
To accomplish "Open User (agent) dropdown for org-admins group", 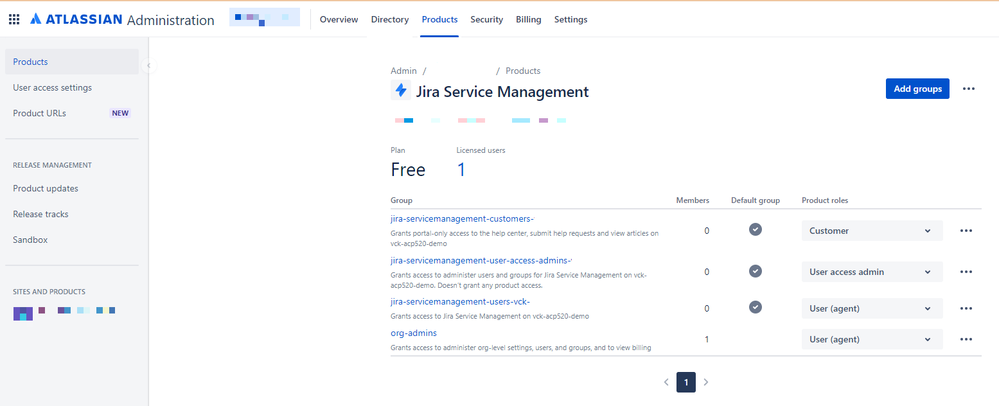I will 872,339.
